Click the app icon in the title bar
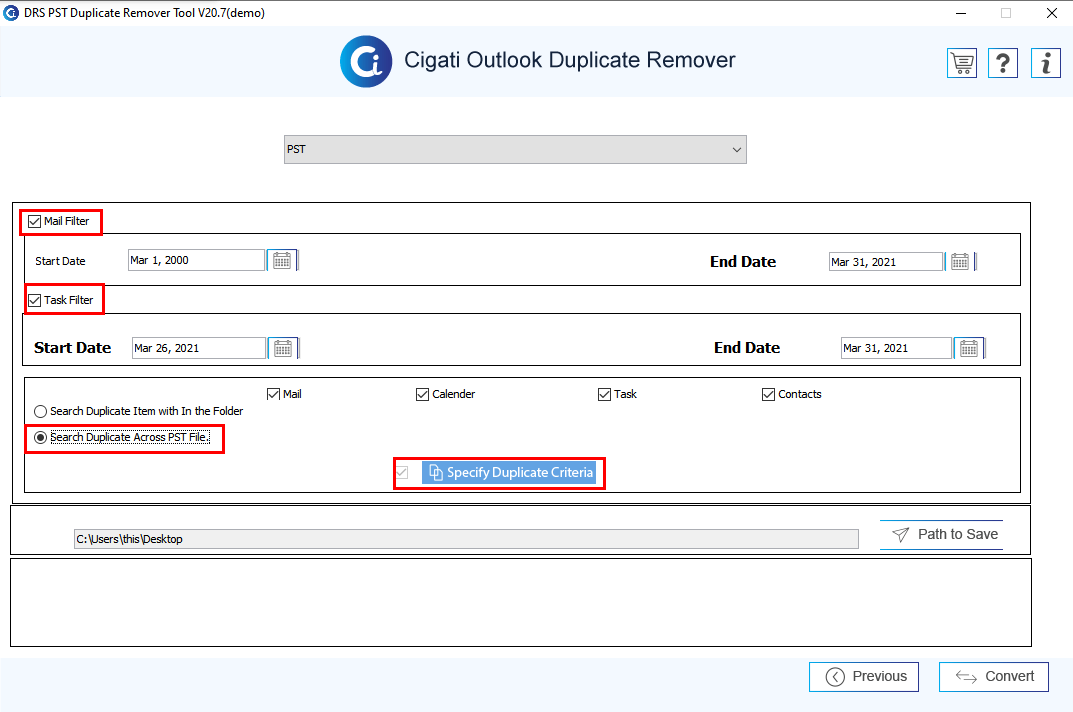 point(11,13)
